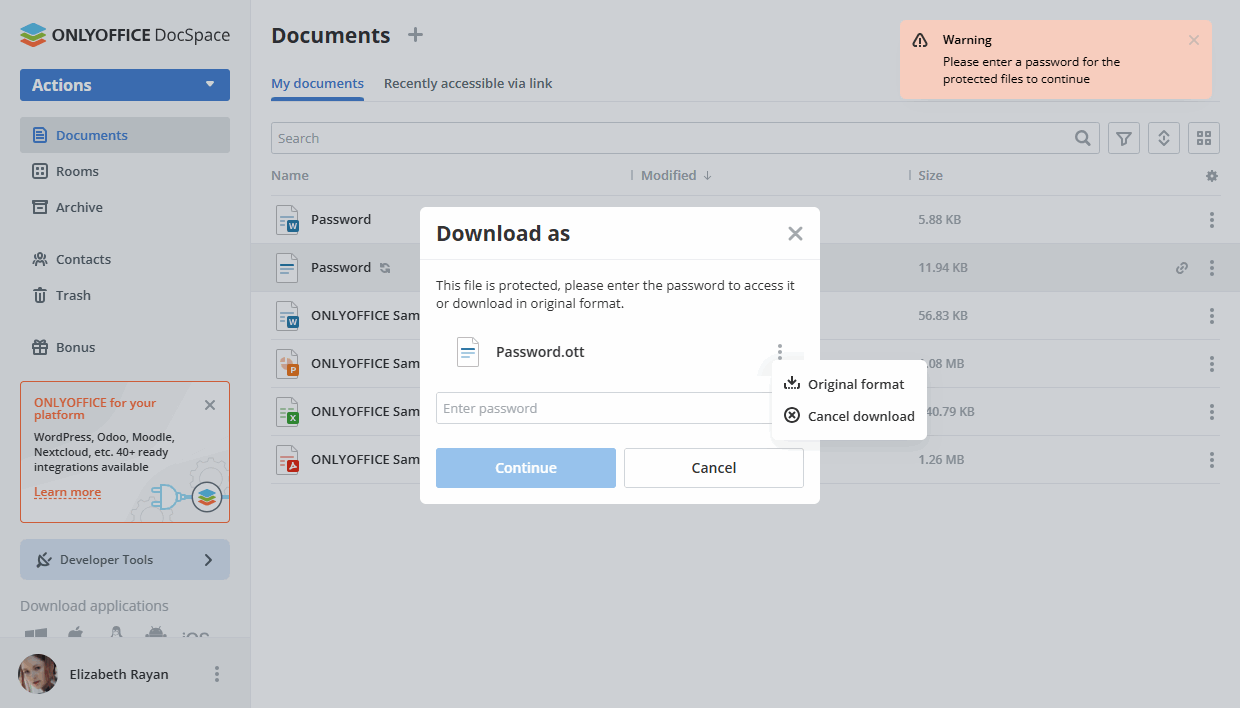
Task: Click the shared link icon on the Password row
Action: tap(1182, 268)
